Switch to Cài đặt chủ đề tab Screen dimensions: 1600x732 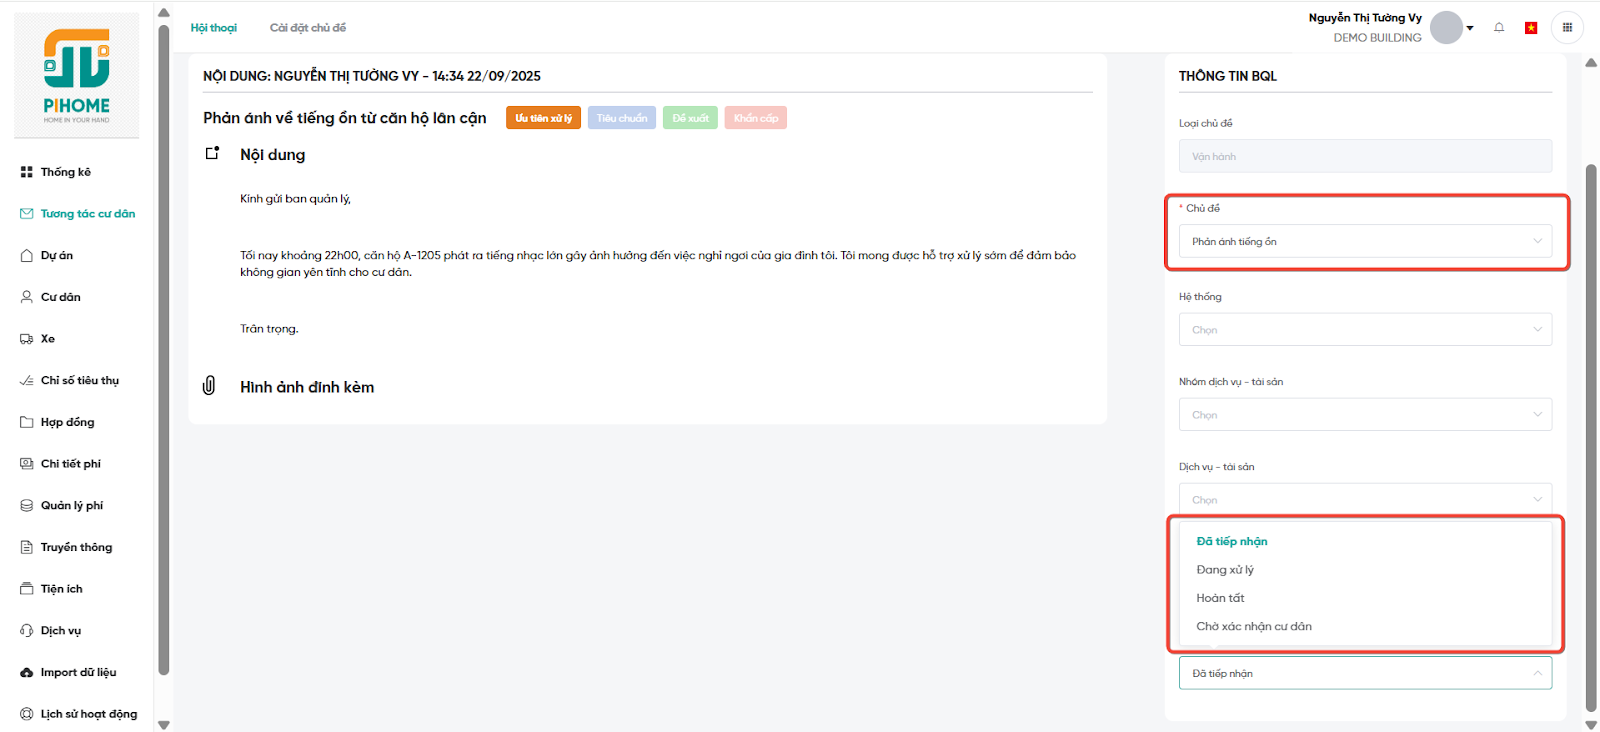point(307,28)
